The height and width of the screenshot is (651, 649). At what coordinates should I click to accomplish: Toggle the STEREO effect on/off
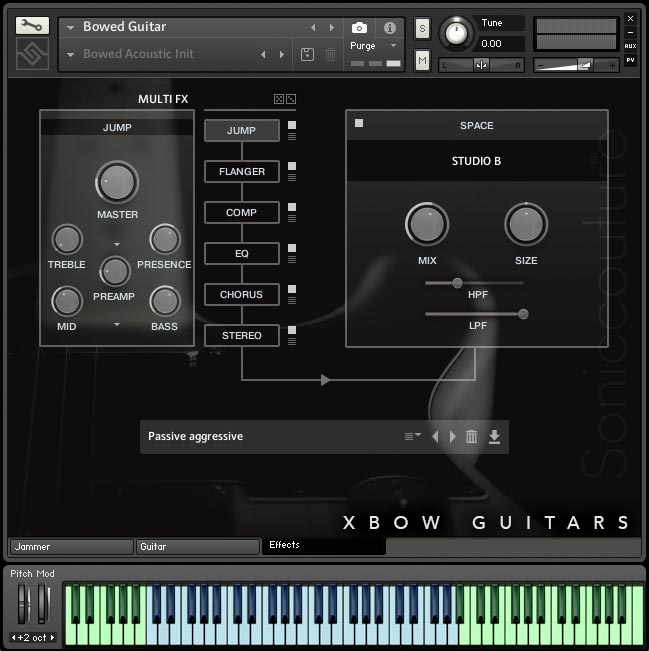click(292, 330)
